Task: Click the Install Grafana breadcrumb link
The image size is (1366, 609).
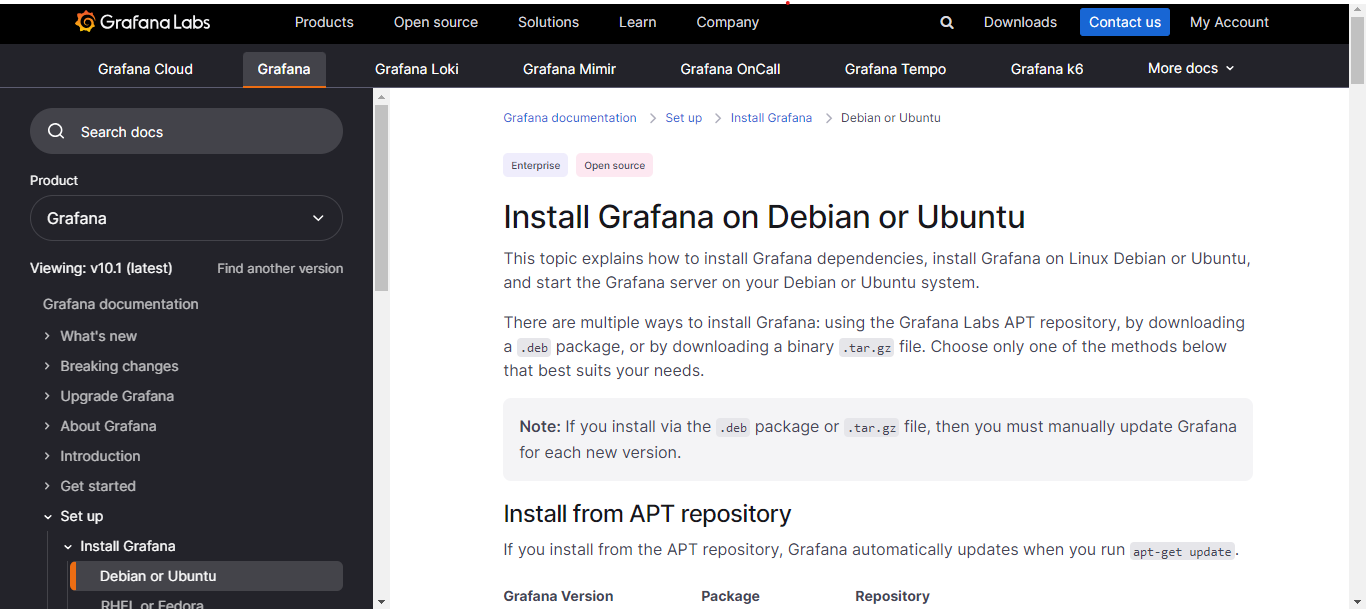Action: pos(771,118)
